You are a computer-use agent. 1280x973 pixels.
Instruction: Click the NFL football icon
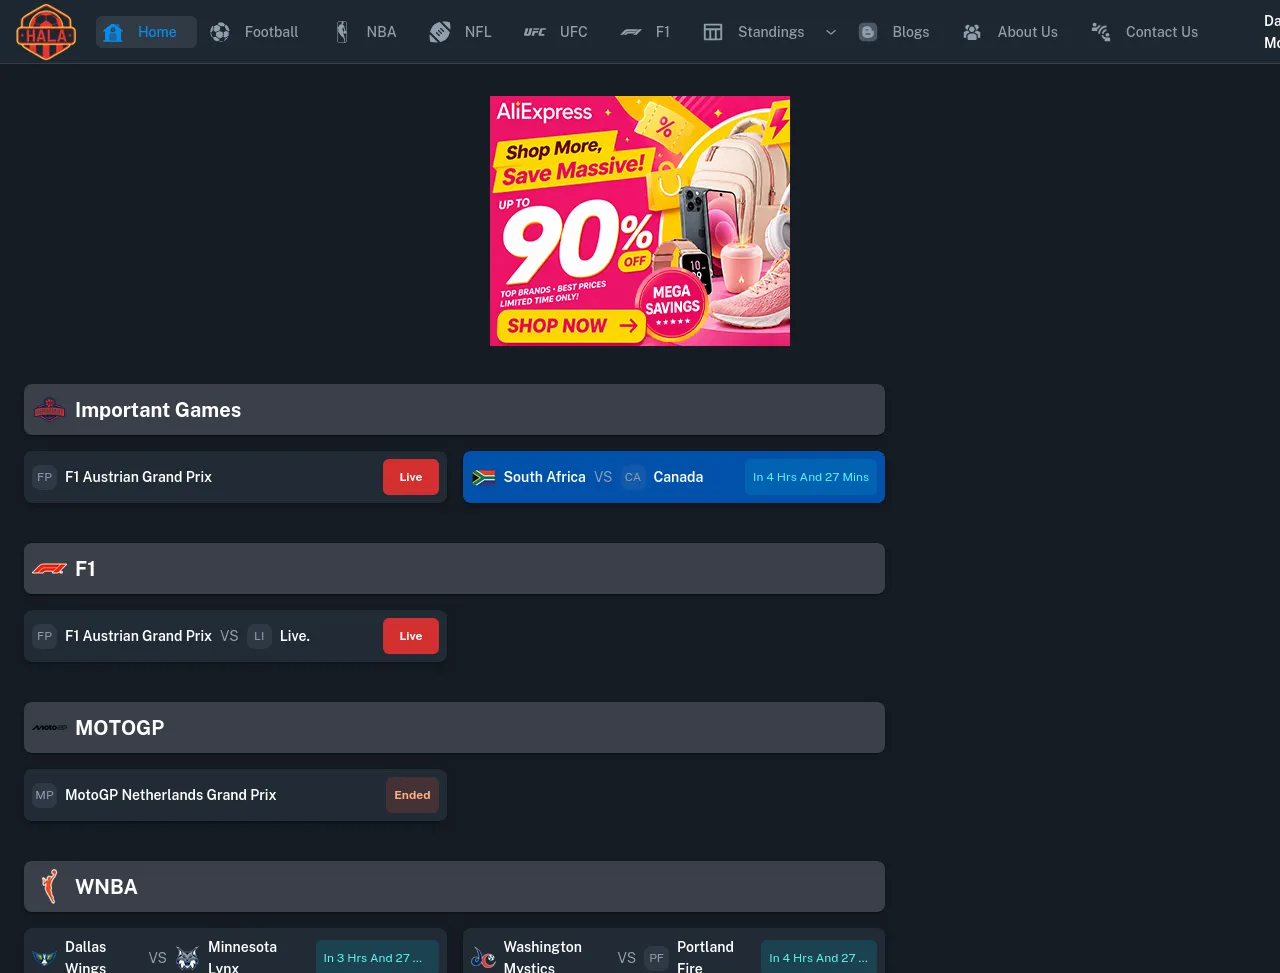(440, 32)
